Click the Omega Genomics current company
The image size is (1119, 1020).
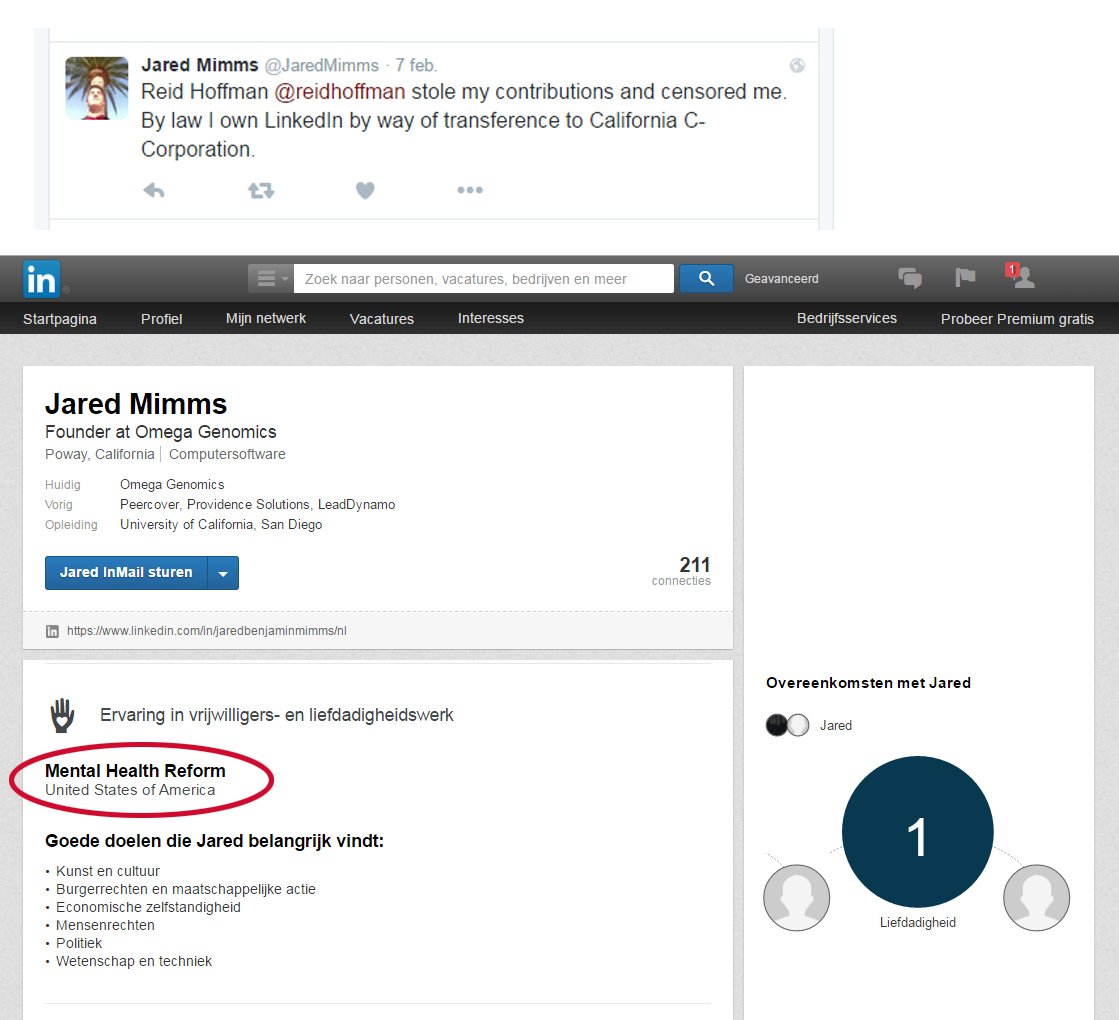tap(172, 485)
